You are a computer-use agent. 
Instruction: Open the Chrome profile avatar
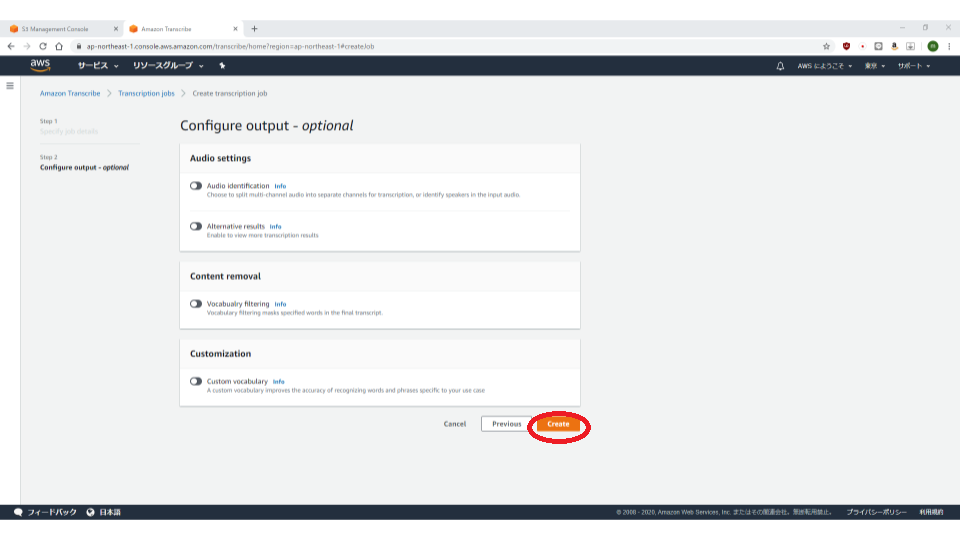932,47
